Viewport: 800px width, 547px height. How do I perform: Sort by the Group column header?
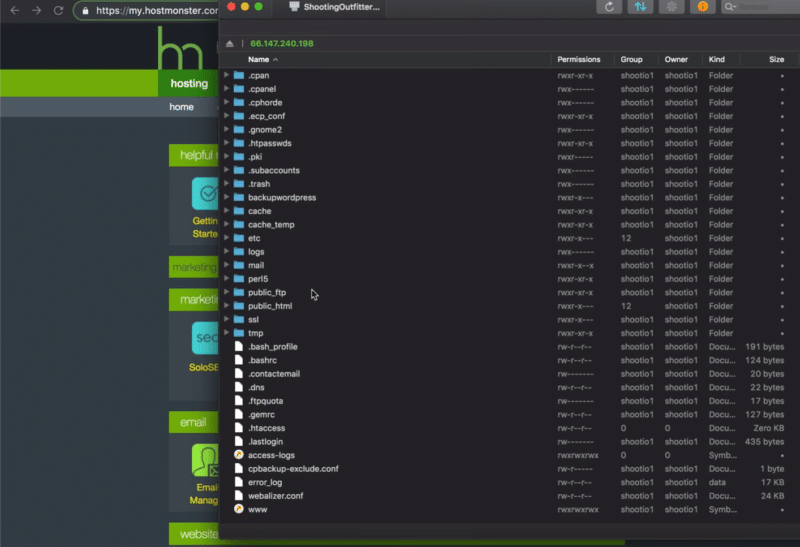tap(631, 60)
